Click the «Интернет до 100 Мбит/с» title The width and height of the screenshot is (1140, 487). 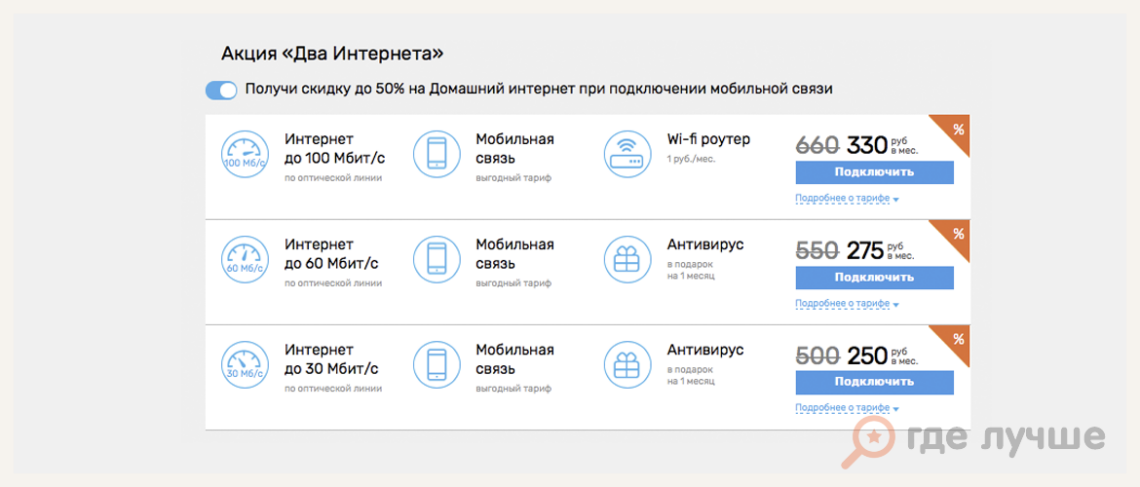[331, 148]
